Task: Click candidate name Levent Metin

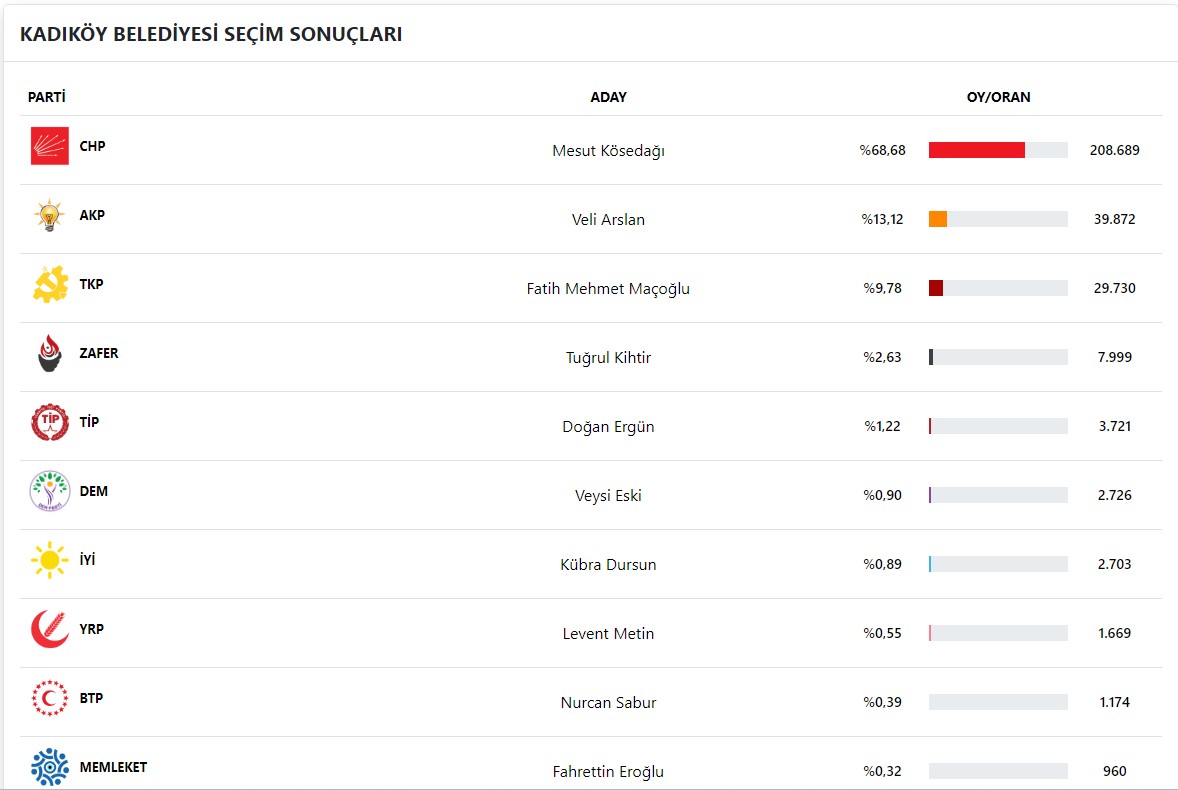Action: point(609,634)
